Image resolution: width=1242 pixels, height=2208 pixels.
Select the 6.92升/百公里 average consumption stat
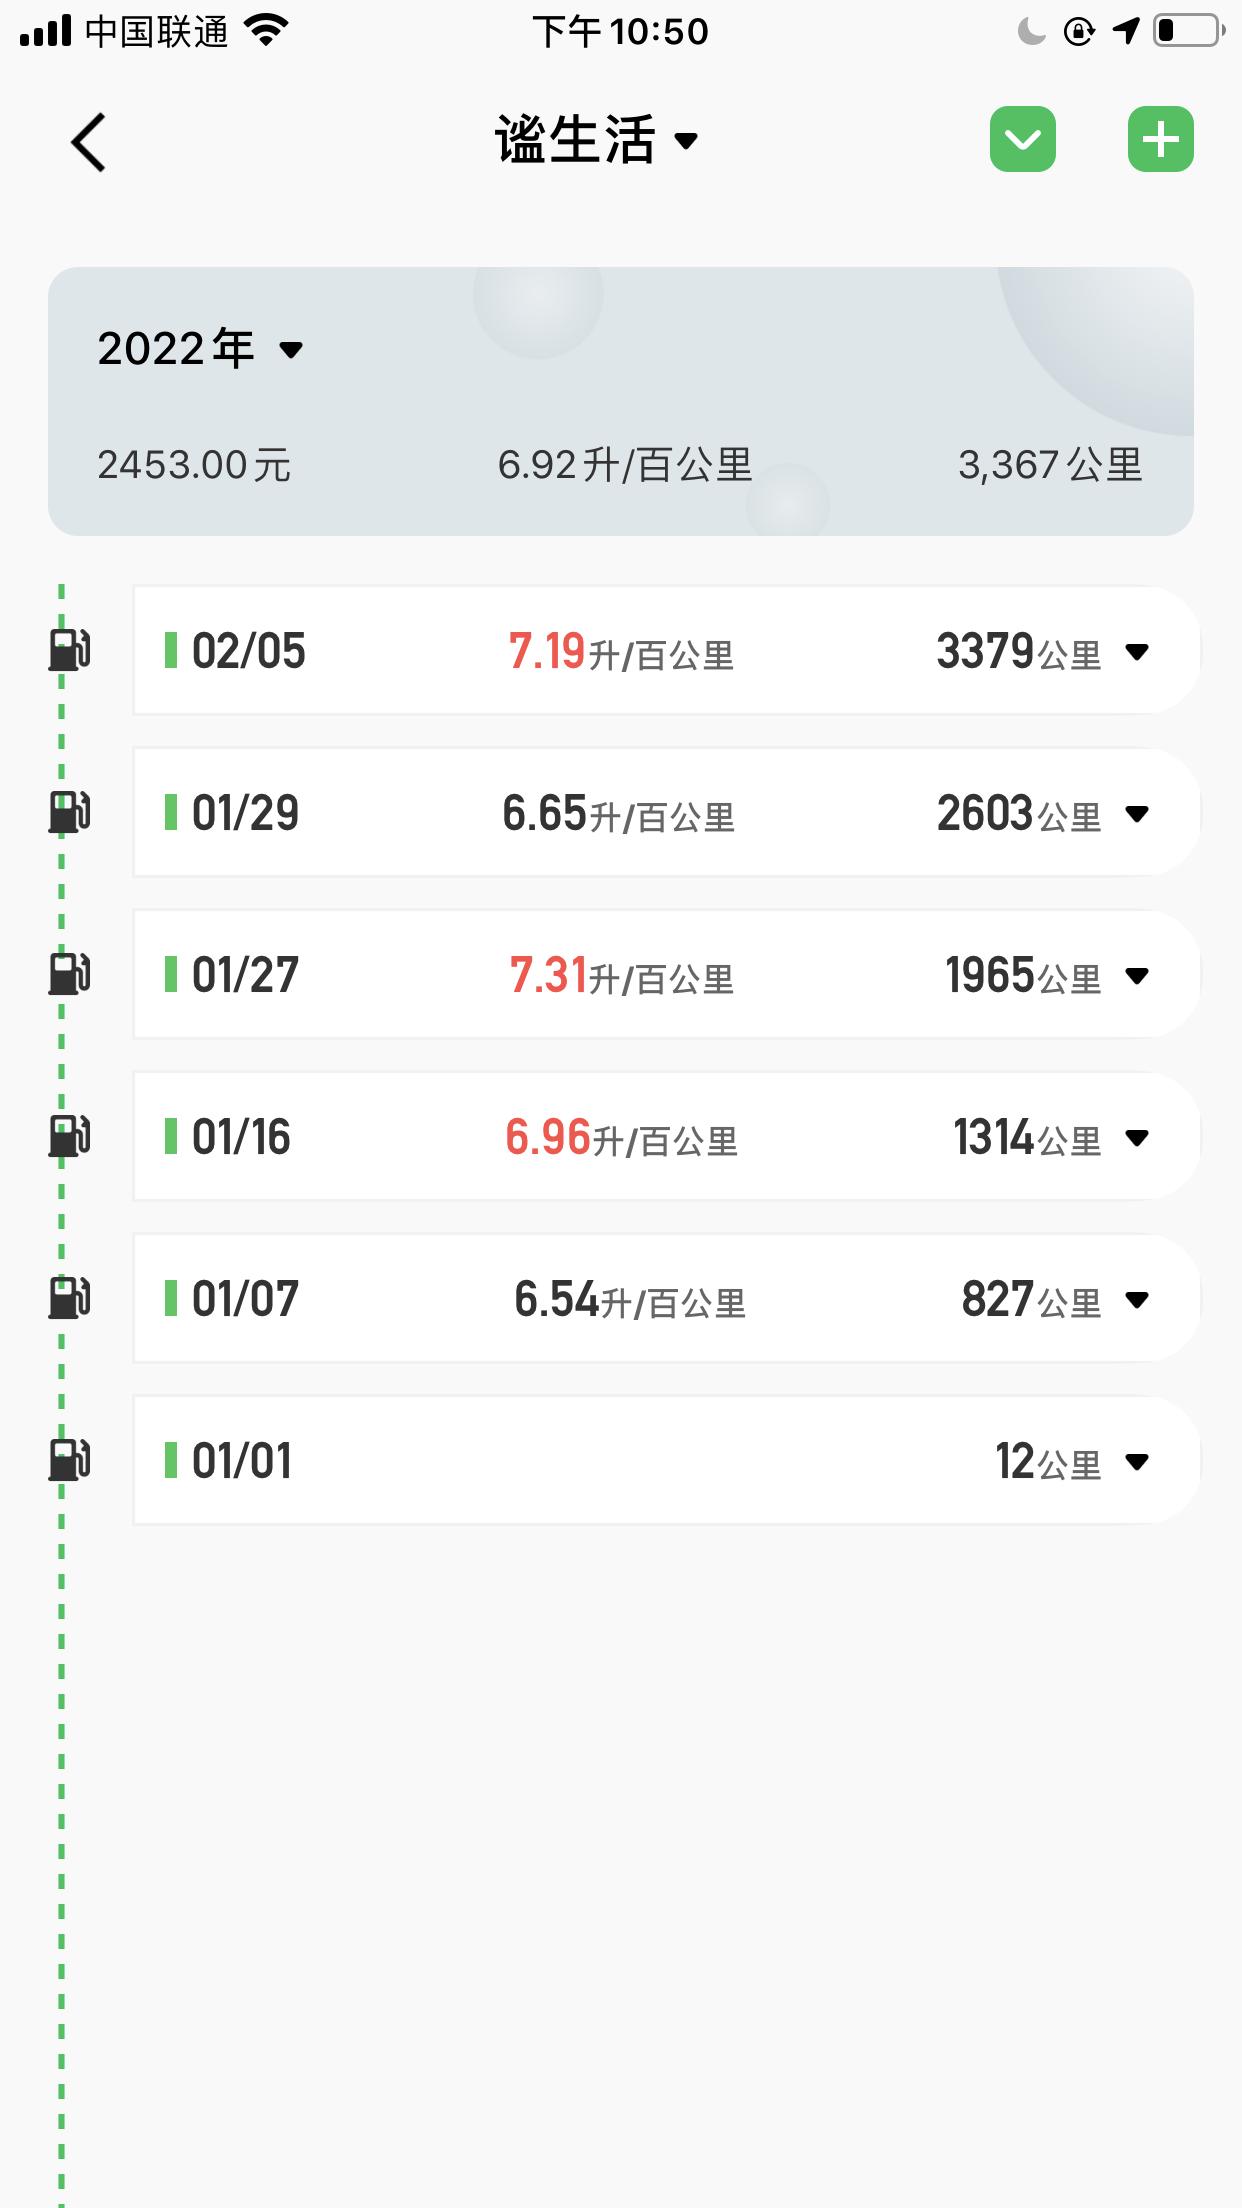[625, 465]
